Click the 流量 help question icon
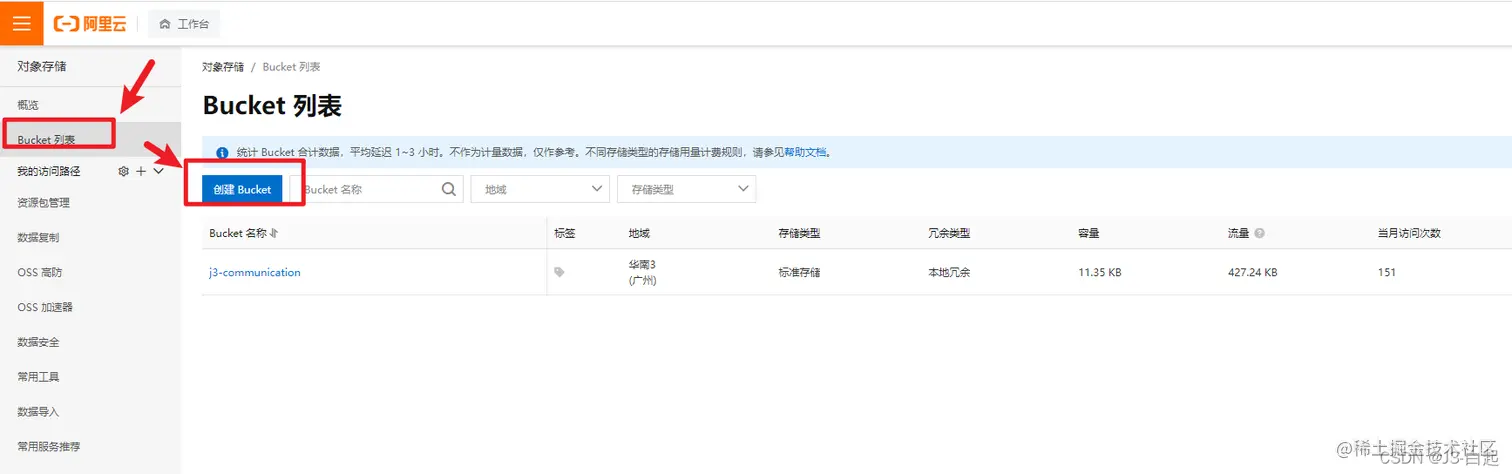 click(x=1259, y=233)
